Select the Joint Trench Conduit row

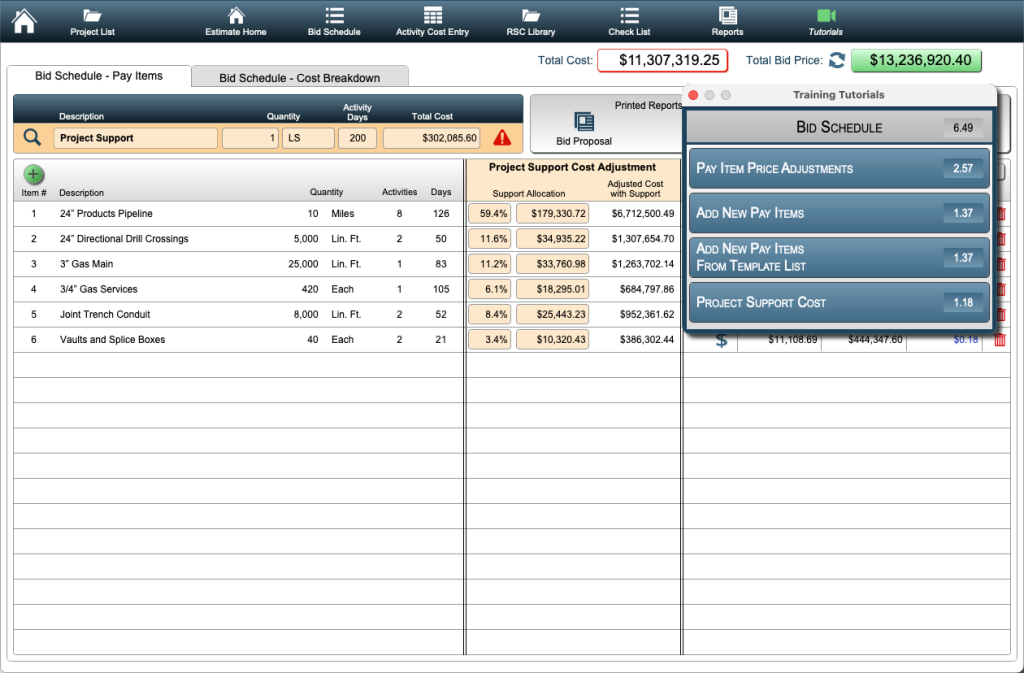coord(238,315)
